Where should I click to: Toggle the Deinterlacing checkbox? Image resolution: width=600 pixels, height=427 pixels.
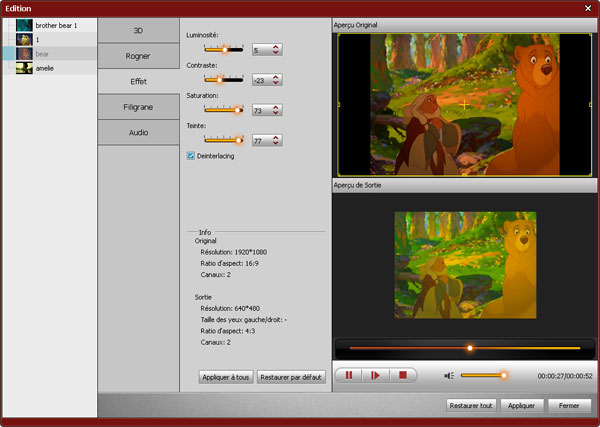pyautogui.click(x=191, y=156)
